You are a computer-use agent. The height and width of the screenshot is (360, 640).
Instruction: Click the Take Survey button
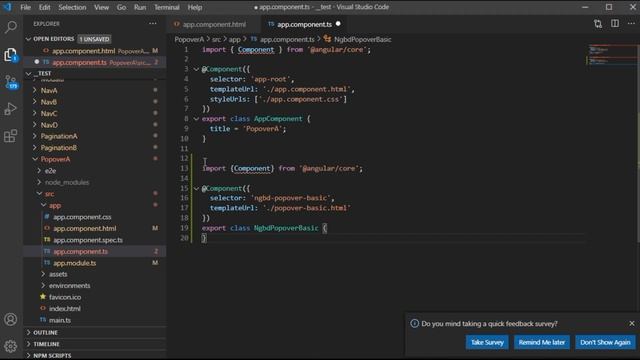pyautogui.click(x=487, y=342)
